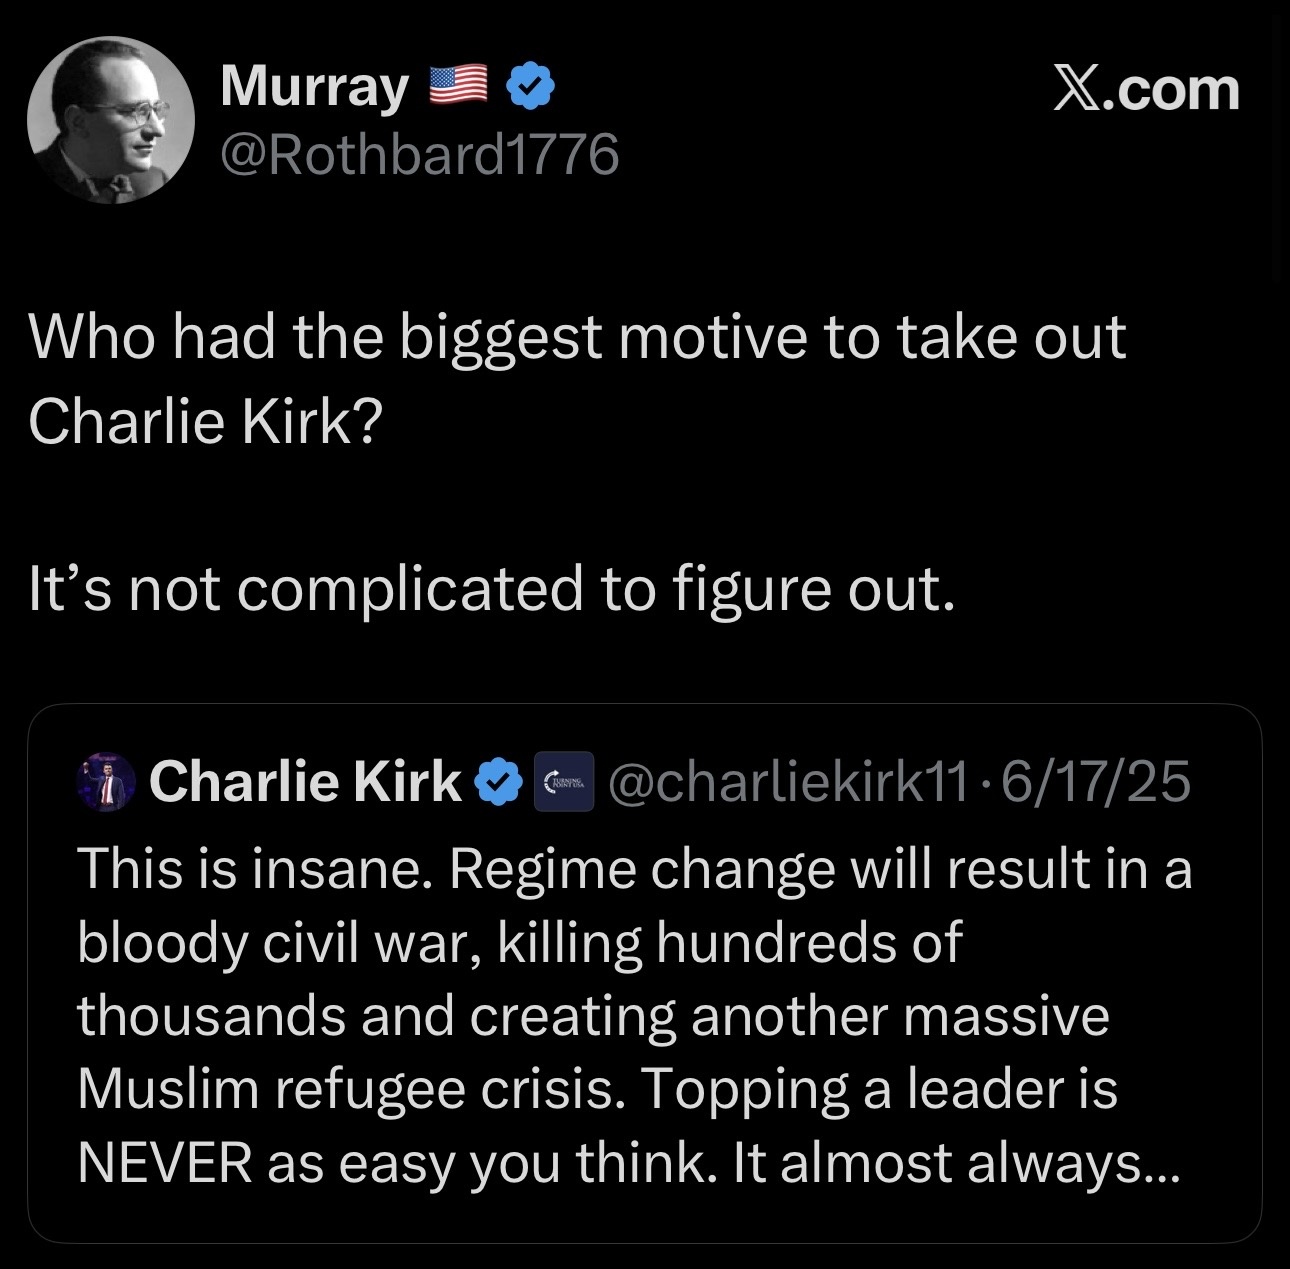
Task: Click the Turning Point USA affiliation badge
Action: (x=564, y=782)
